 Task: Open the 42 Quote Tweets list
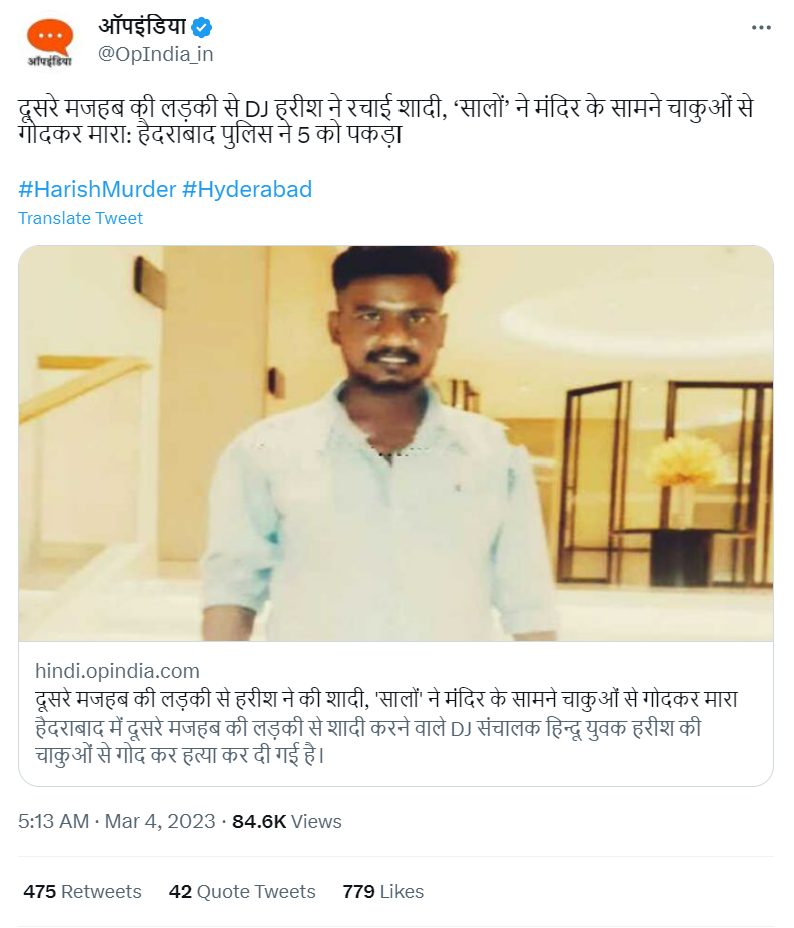(242, 891)
